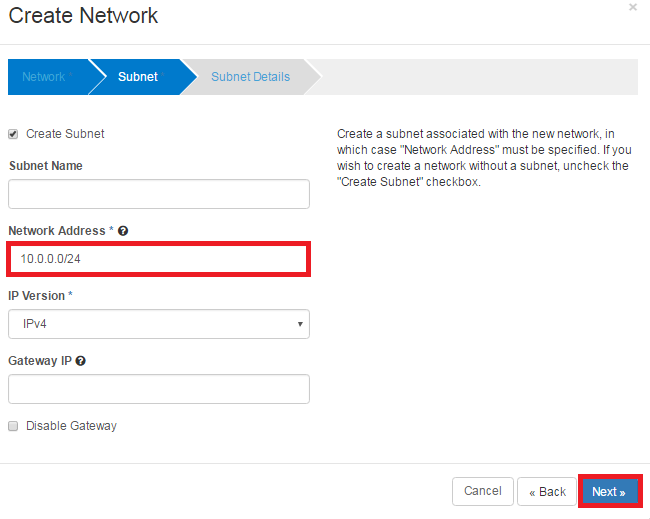
Task: Click the Network Address field showing 10.0.0.0/24
Action: 158,259
